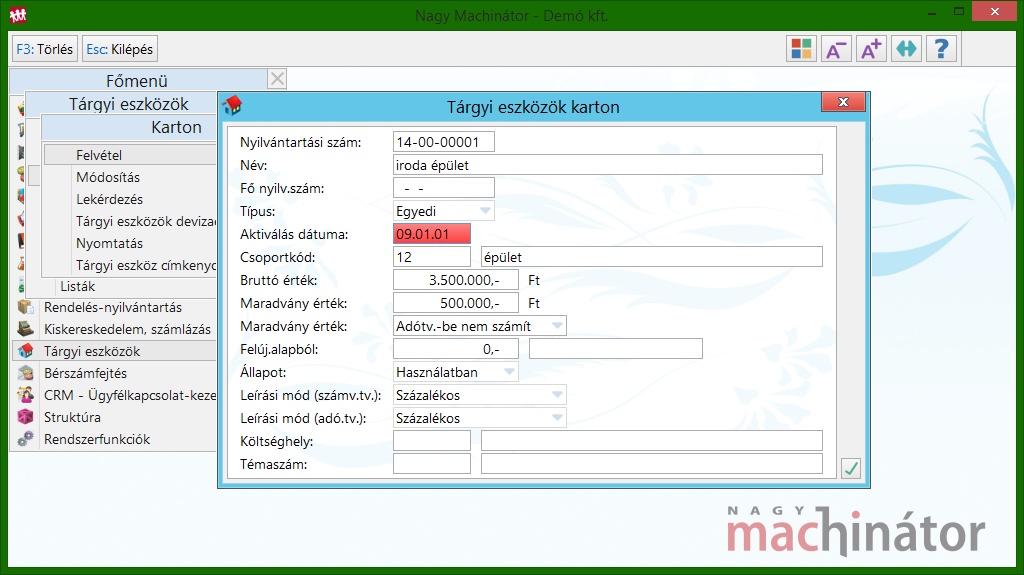Open the Állapot dropdown showing Használatban
Image resolution: width=1024 pixels, height=575 pixels.
pos(456,372)
